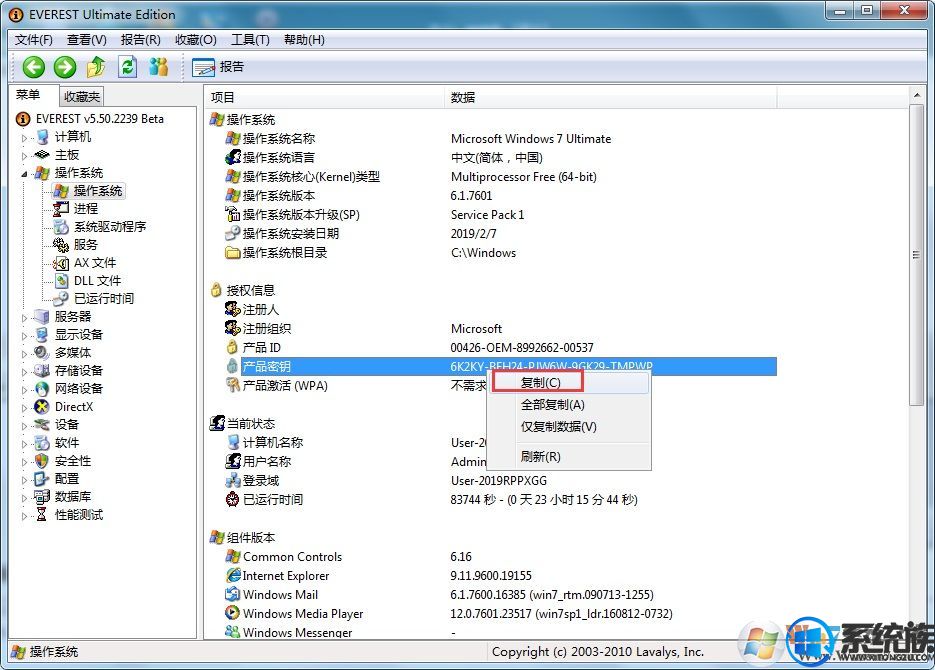
Task: Click the scrollbar up arrow
Action: pos(916,95)
